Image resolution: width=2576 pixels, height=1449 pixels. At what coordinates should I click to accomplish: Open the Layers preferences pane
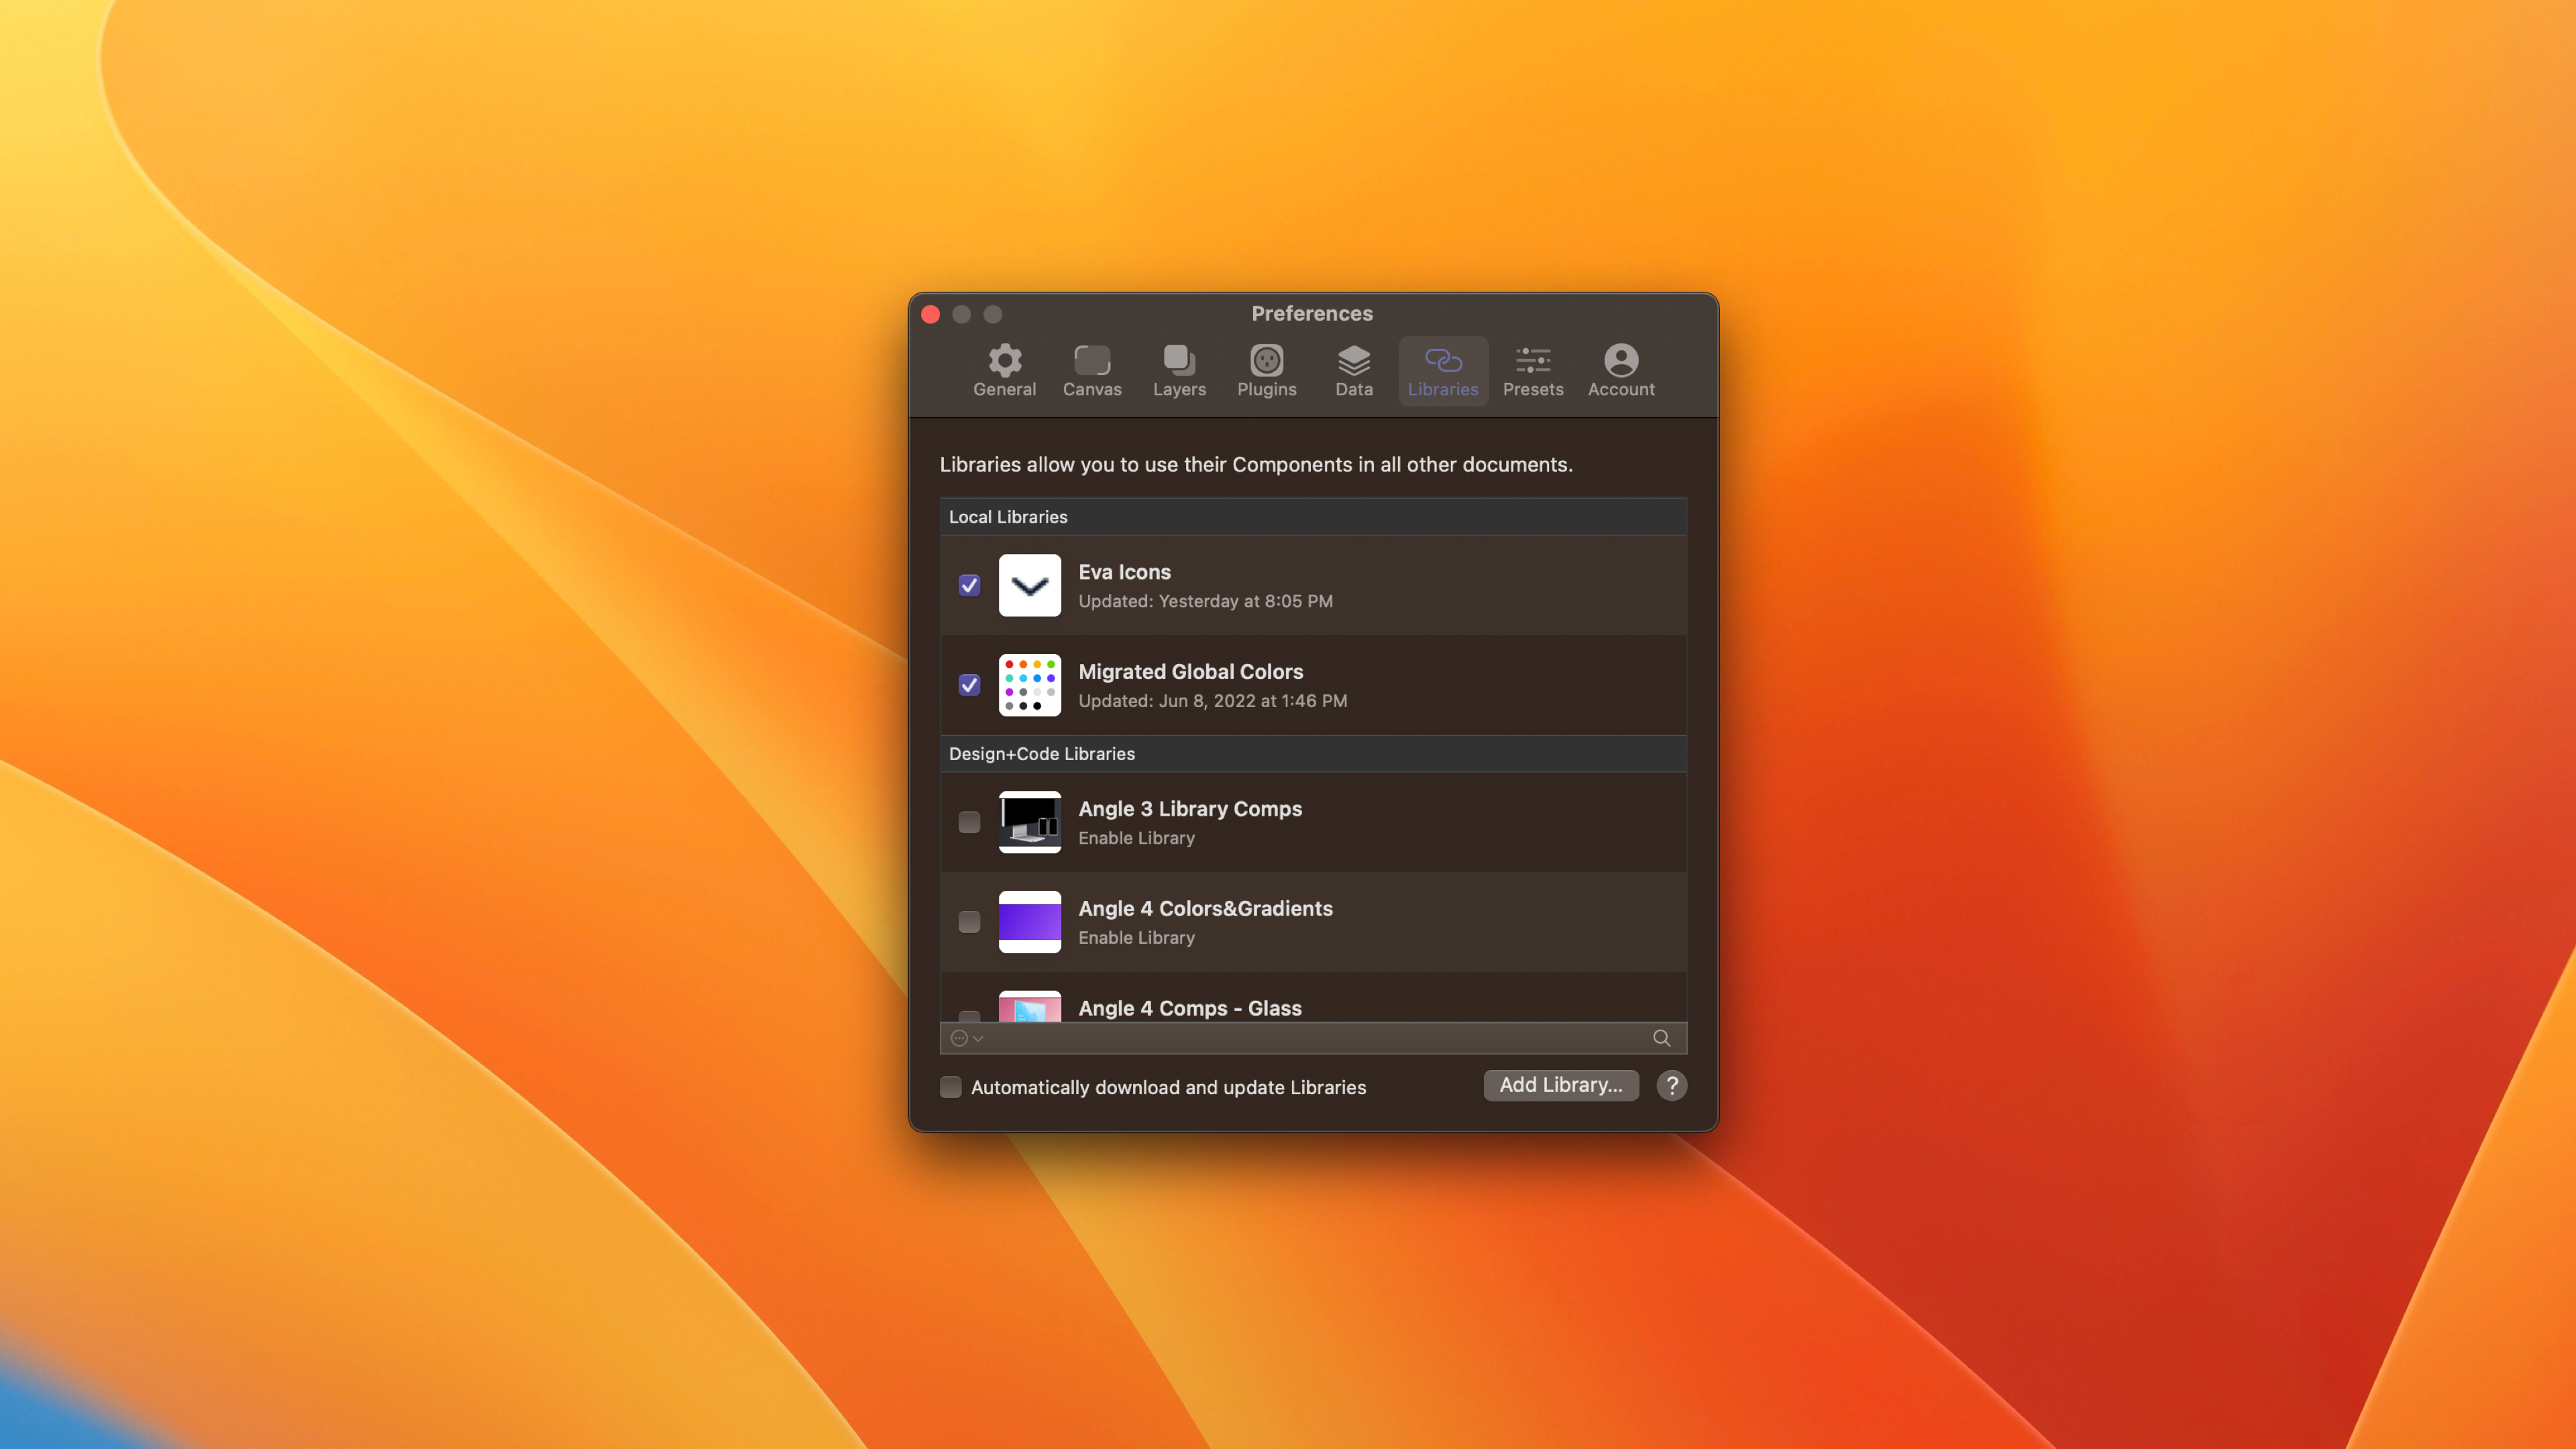click(1179, 370)
